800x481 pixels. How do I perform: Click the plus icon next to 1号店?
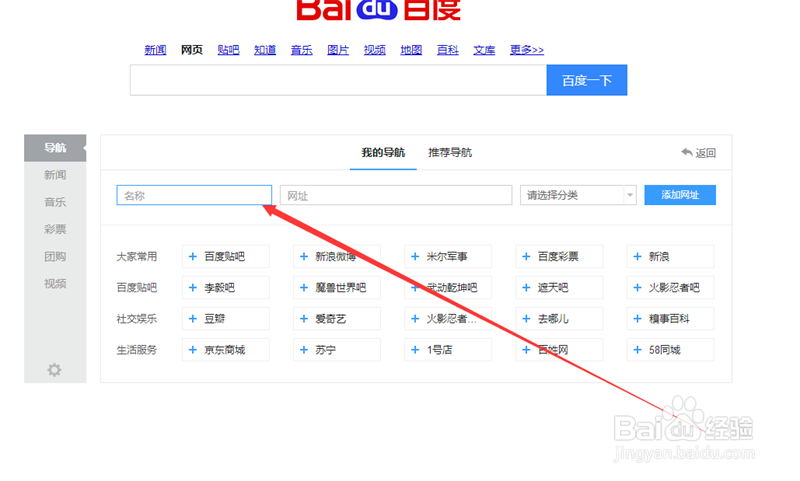[x=415, y=350]
